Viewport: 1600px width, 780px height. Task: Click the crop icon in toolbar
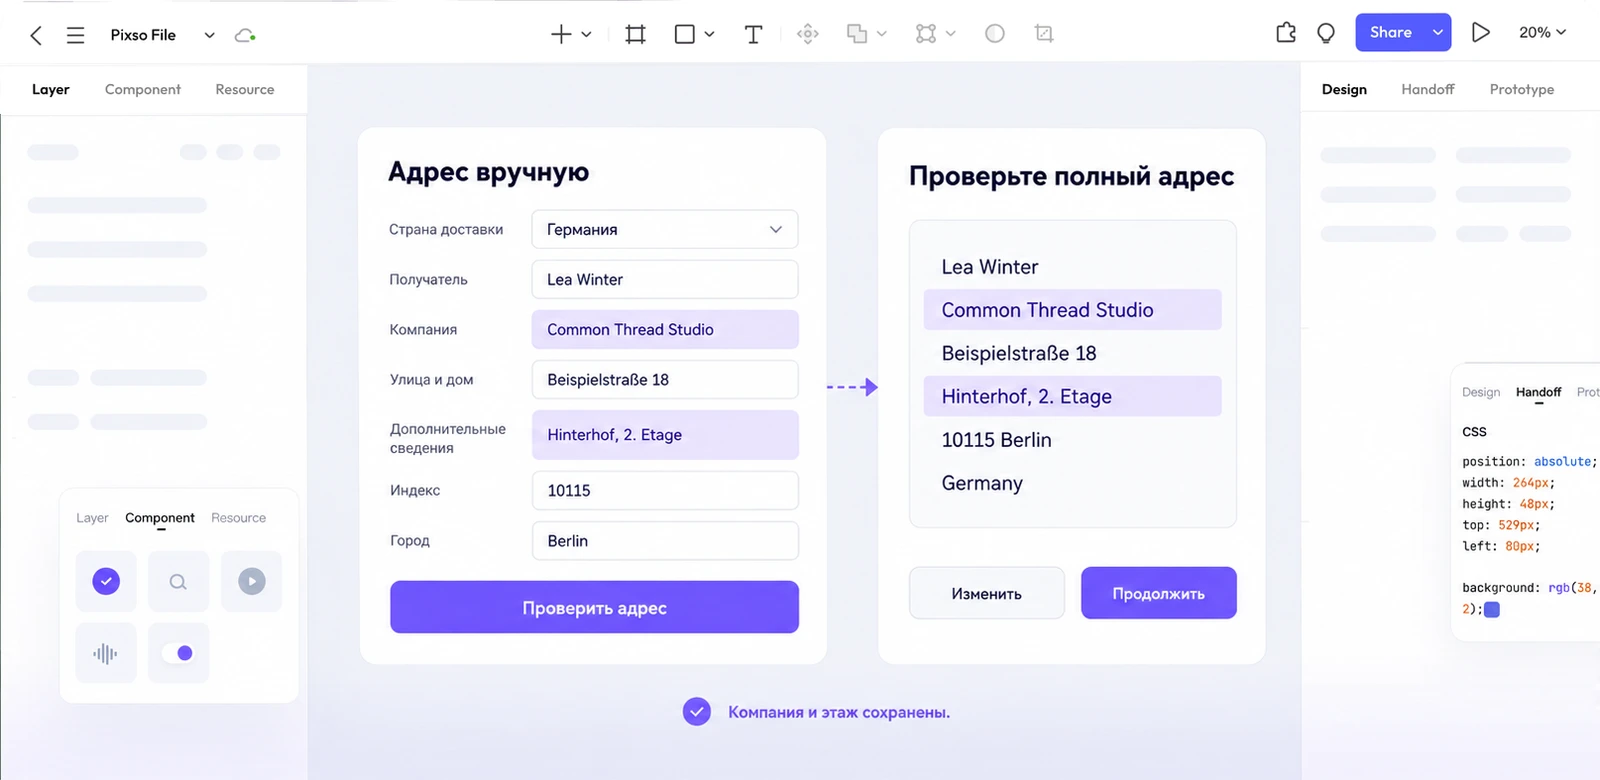(1044, 34)
